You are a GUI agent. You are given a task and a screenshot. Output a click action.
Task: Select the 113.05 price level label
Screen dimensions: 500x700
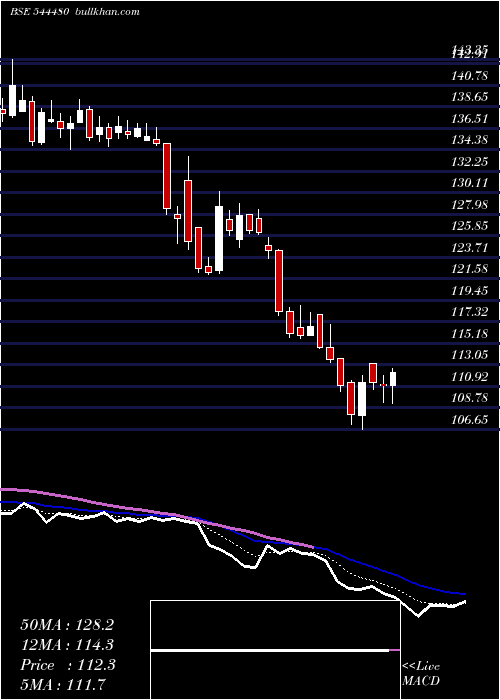(469, 355)
